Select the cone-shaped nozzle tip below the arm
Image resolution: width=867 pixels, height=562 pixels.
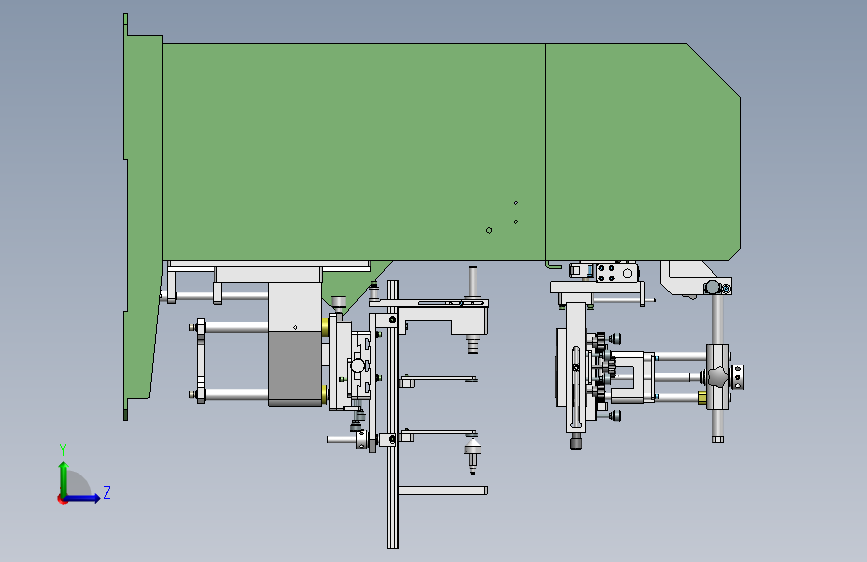click(472, 446)
